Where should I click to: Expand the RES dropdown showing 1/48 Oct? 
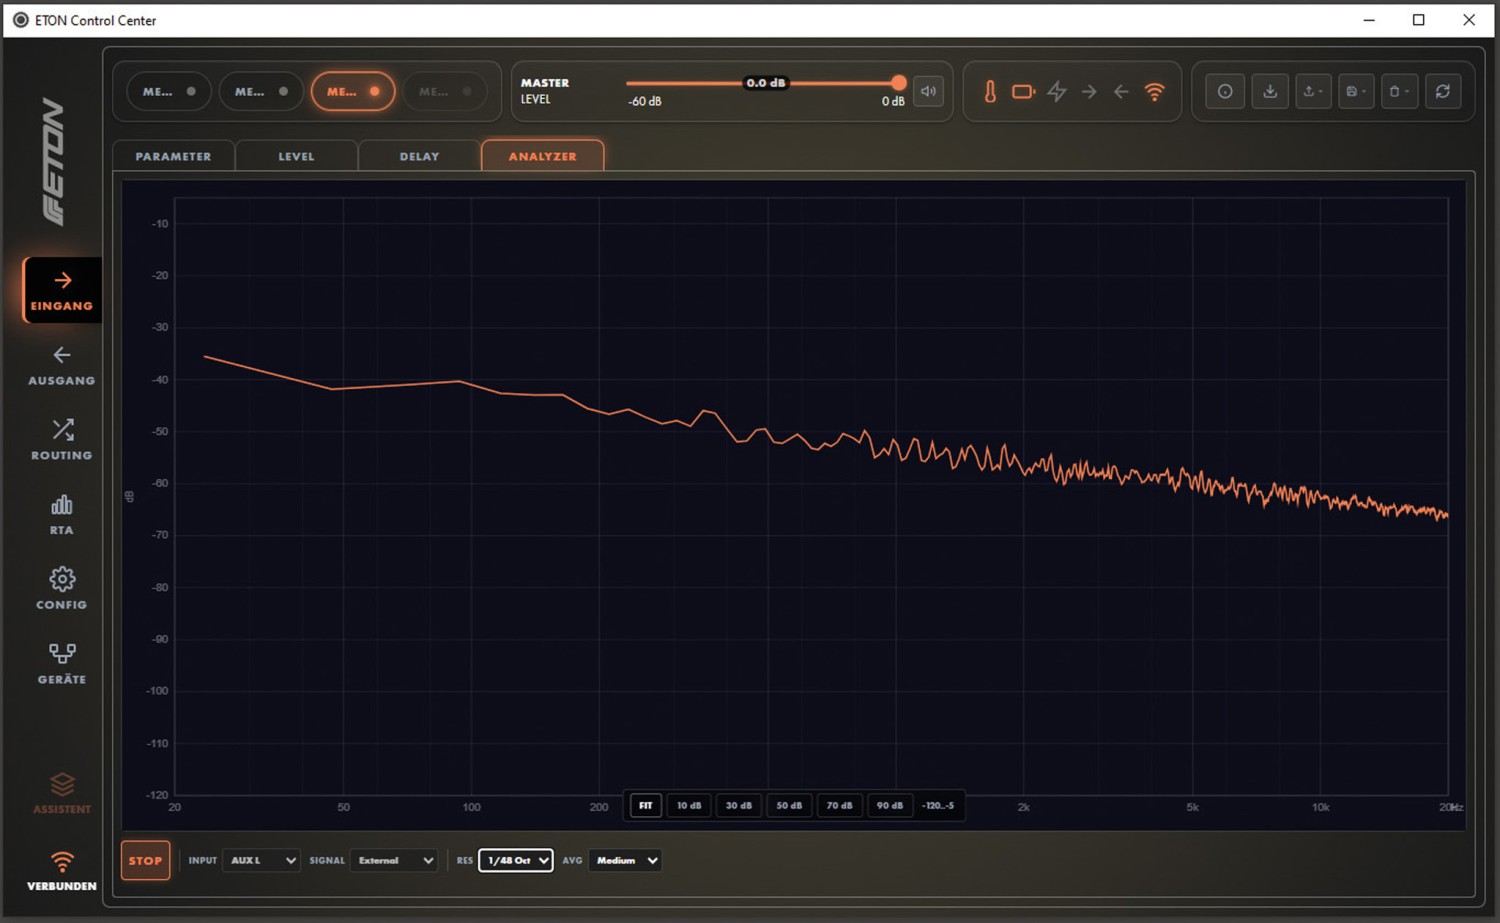click(516, 860)
